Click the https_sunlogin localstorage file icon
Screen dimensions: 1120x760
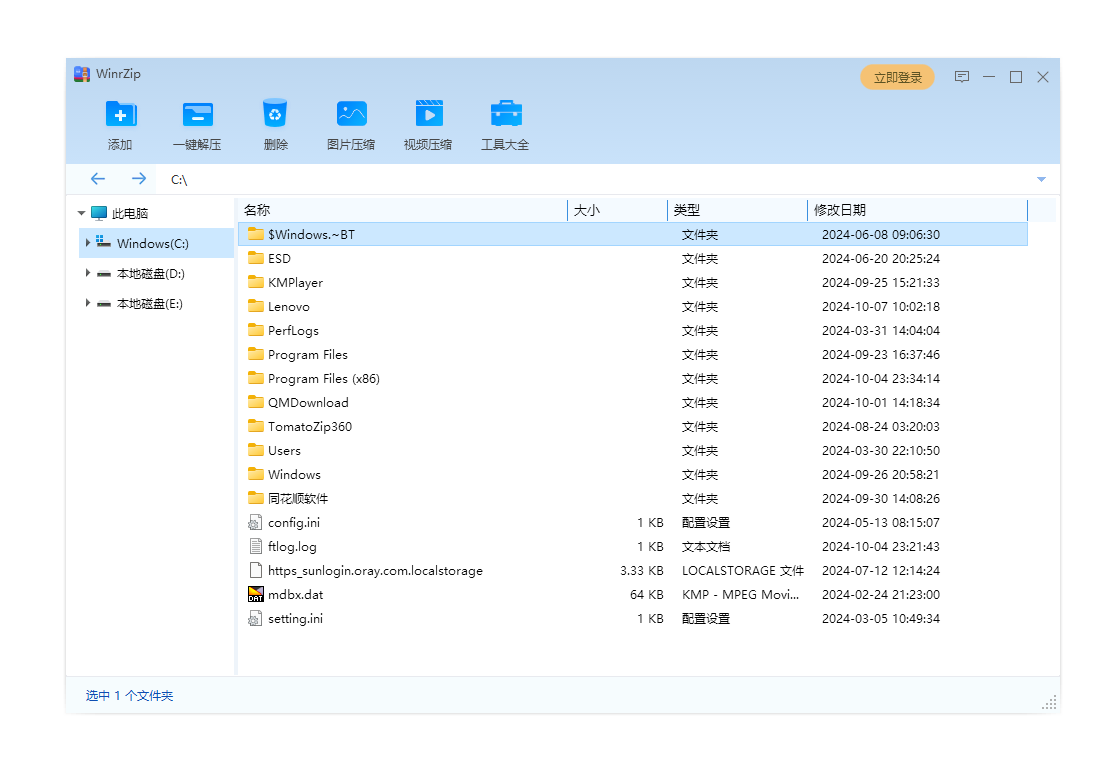(x=255, y=570)
